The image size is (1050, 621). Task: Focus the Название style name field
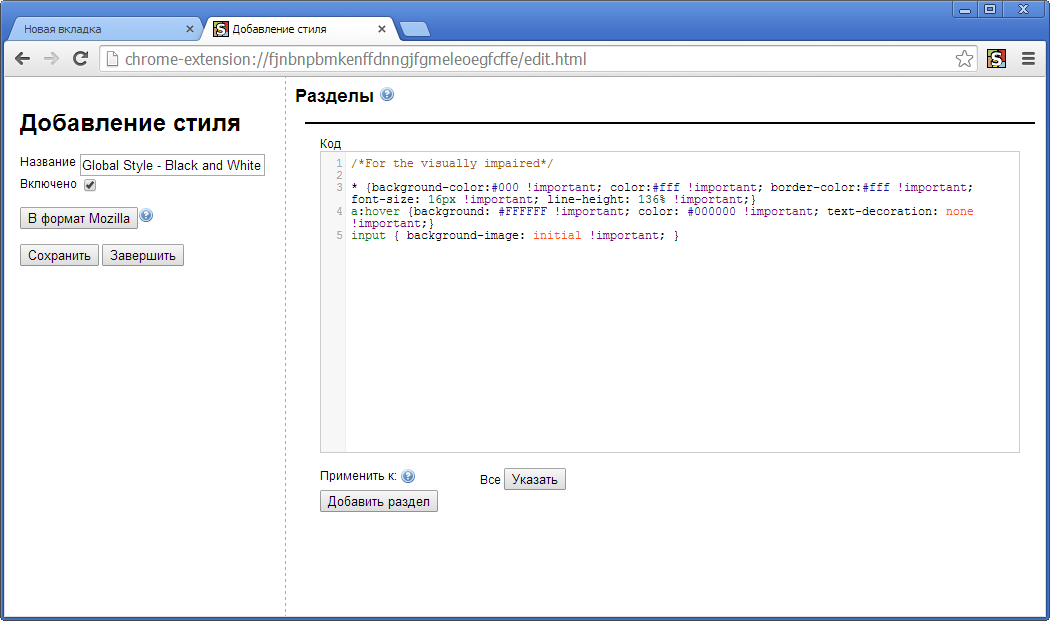pyautogui.click(x=172, y=165)
